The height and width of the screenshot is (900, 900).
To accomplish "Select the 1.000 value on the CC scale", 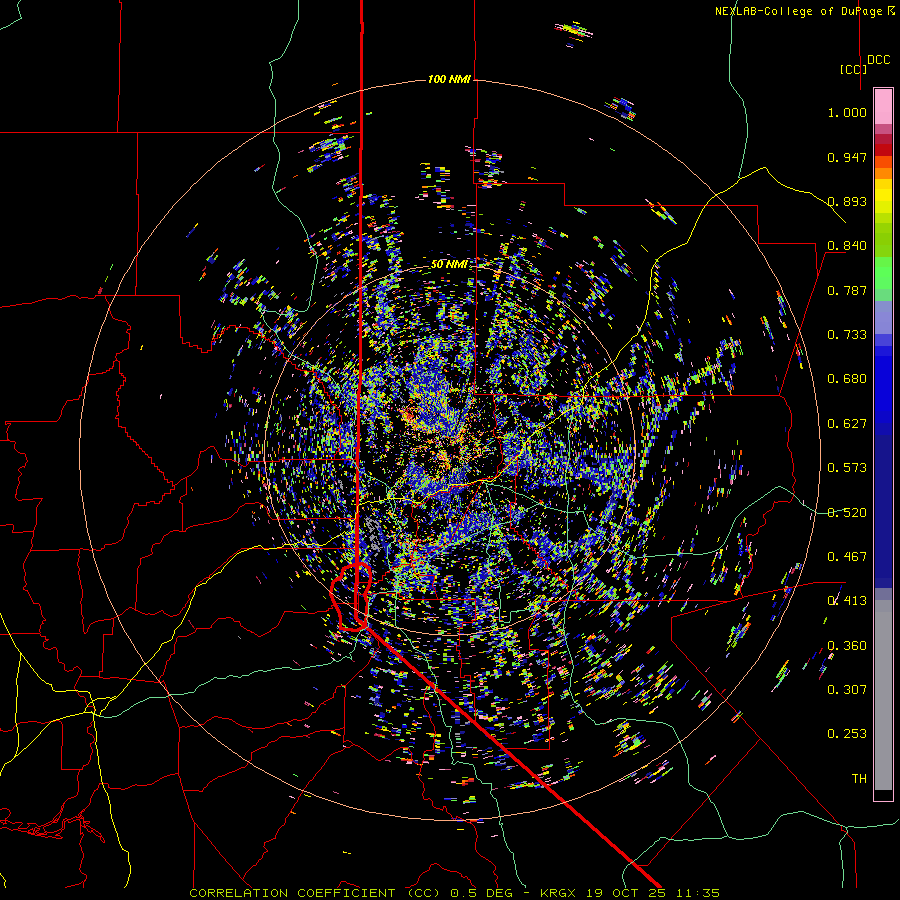I will (847, 112).
